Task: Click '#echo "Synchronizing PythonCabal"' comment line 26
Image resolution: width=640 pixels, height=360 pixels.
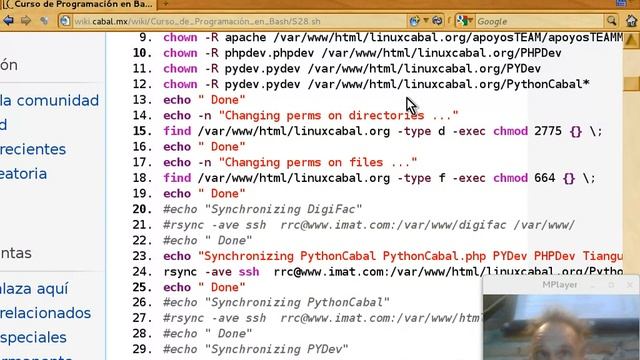Action: tap(276, 302)
